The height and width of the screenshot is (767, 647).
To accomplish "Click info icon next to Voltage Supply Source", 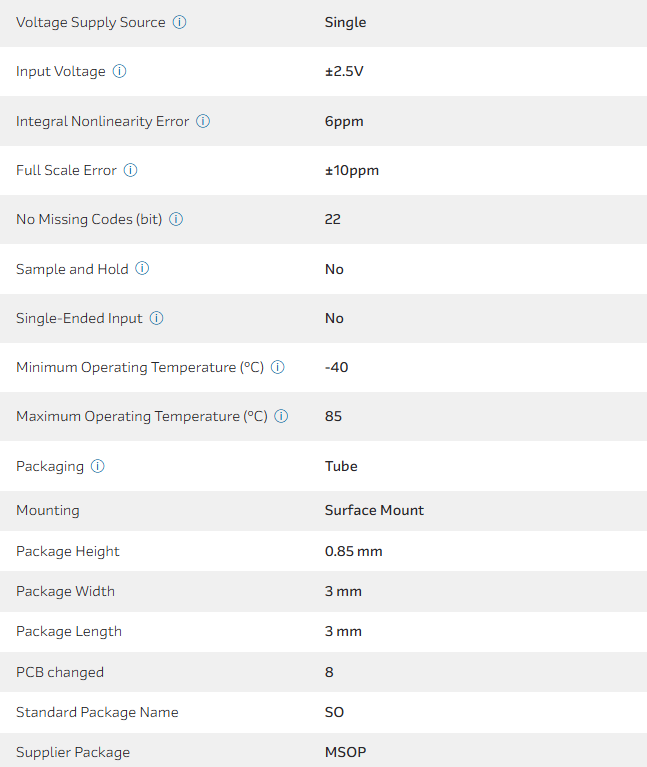I will [179, 22].
